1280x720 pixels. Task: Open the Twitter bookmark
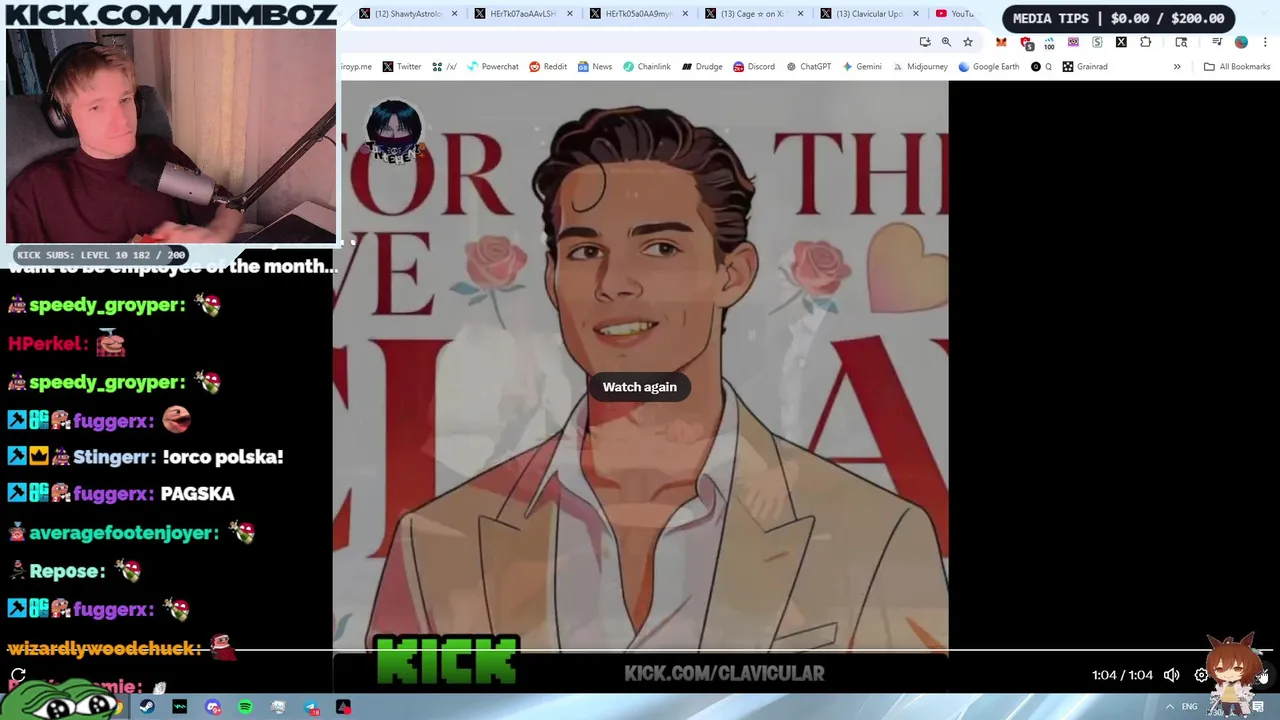[401, 67]
